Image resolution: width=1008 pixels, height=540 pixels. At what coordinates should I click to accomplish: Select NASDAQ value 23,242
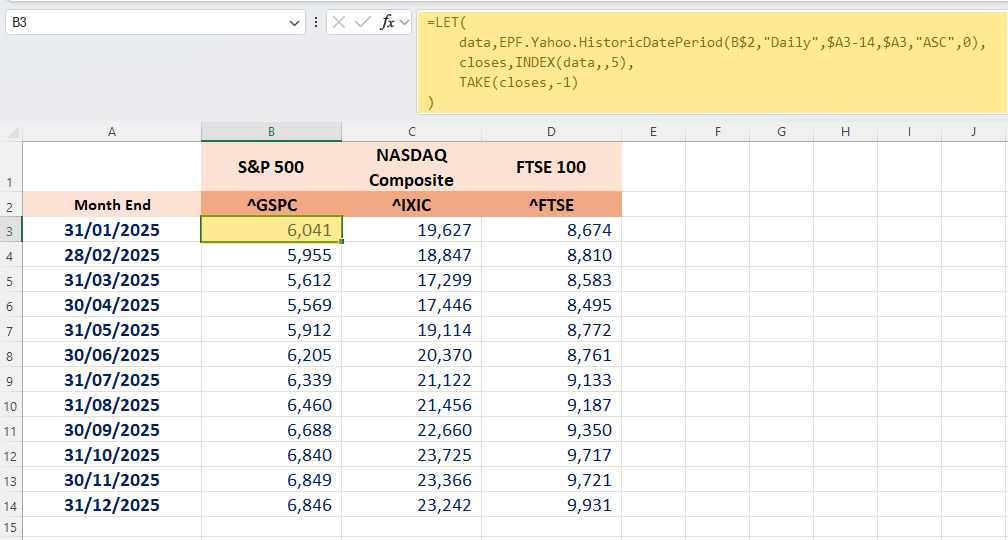coord(411,505)
